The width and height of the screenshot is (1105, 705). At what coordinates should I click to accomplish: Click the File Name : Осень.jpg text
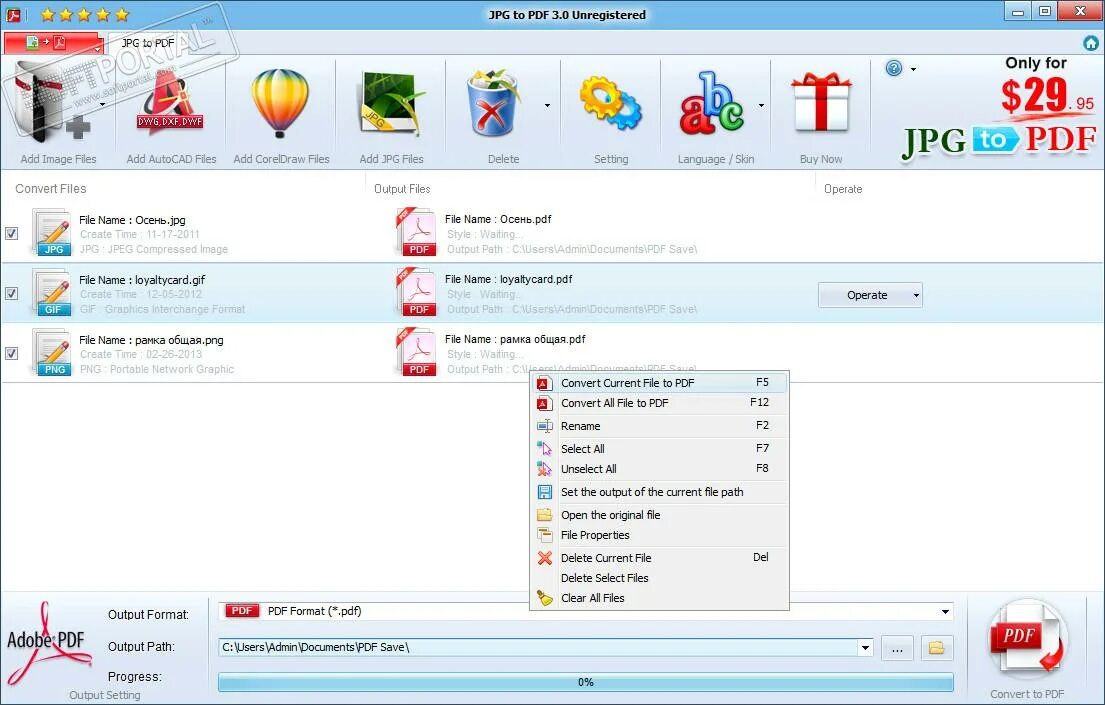(x=132, y=220)
